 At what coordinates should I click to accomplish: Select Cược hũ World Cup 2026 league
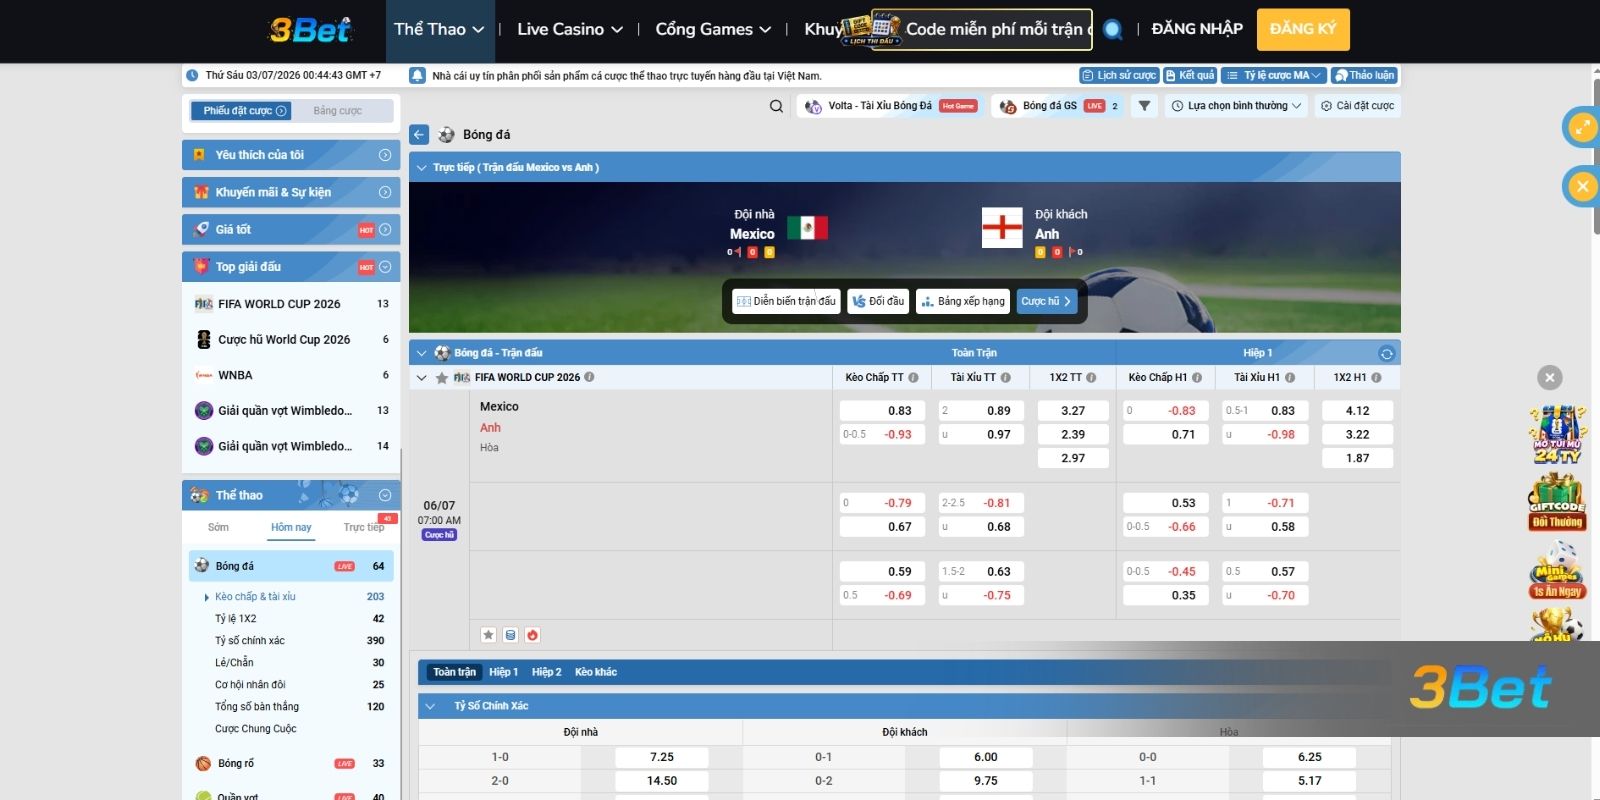click(291, 340)
